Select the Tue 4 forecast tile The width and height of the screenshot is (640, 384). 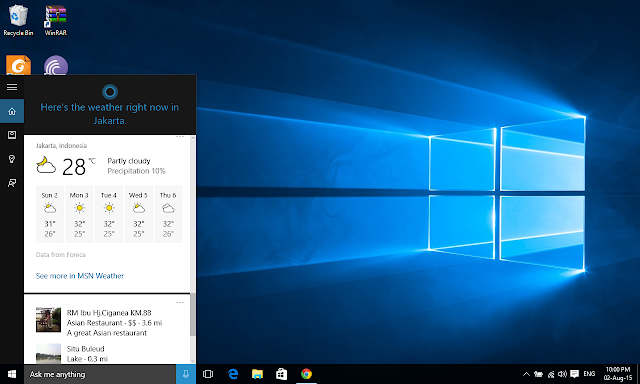pyautogui.click(x=109, y=214)
